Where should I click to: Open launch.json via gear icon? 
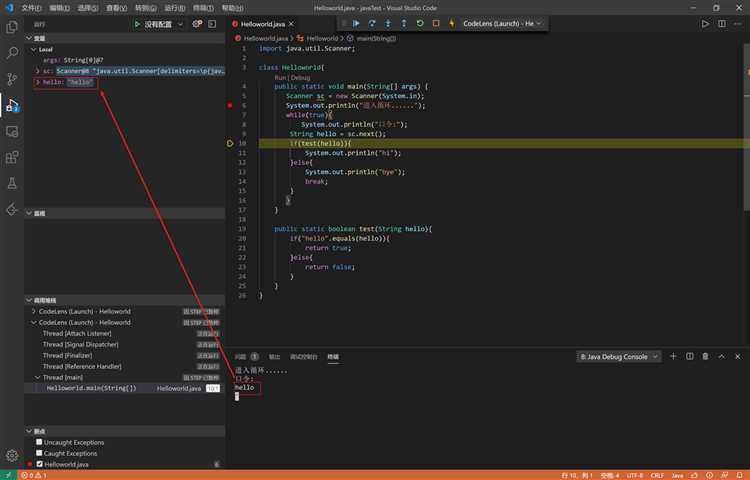click(x=197, y=24)
